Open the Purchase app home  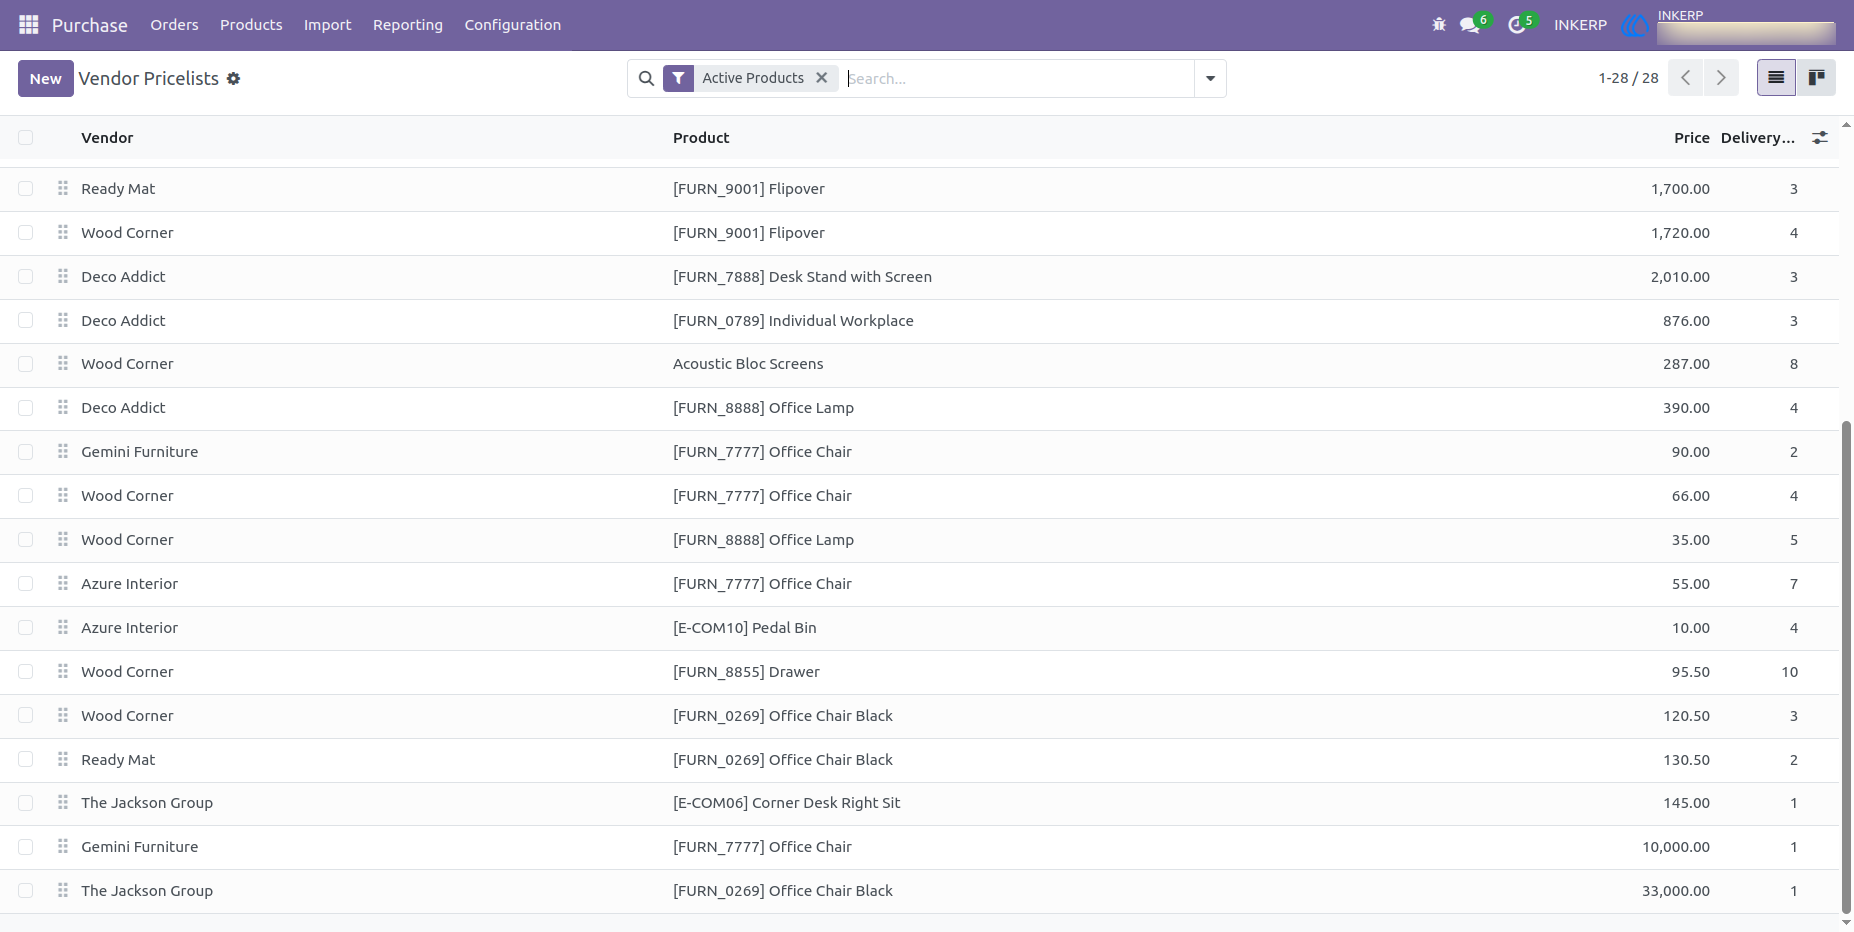[x=89, y=25]
